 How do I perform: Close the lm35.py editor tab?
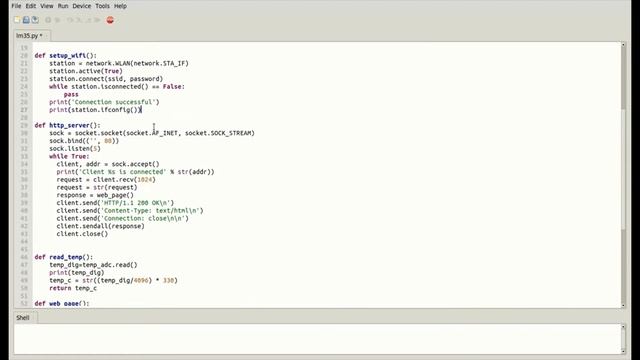tap(47, 36)
